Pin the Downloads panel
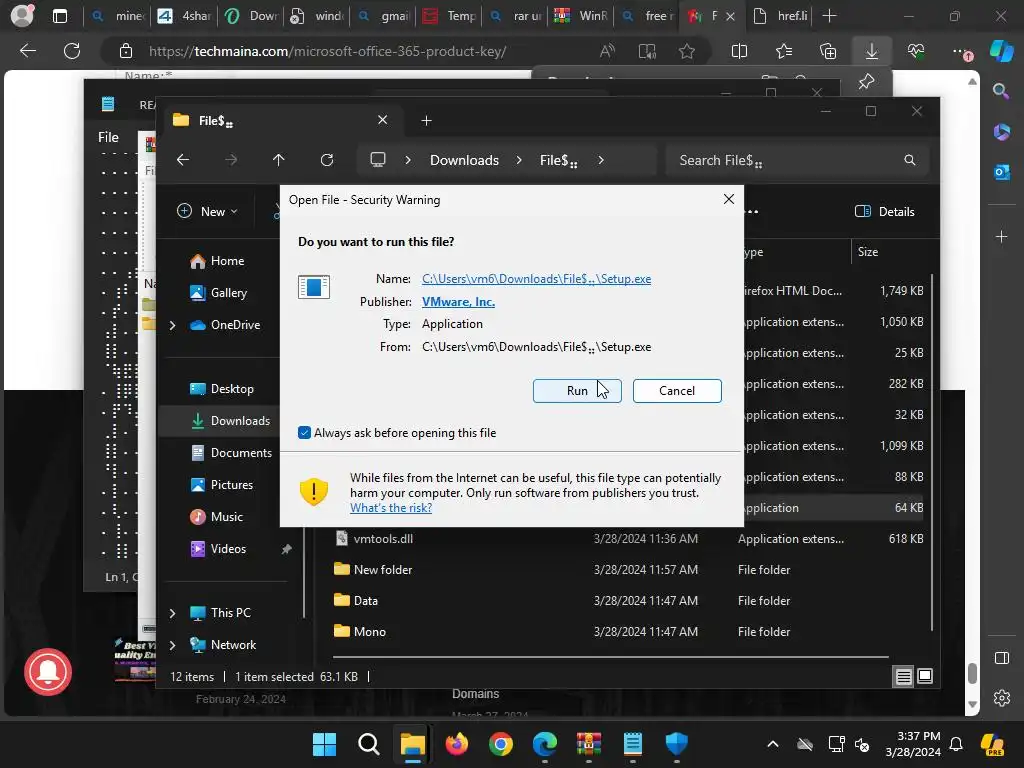This screenshot has width=1024, height=768. point(867,82)
